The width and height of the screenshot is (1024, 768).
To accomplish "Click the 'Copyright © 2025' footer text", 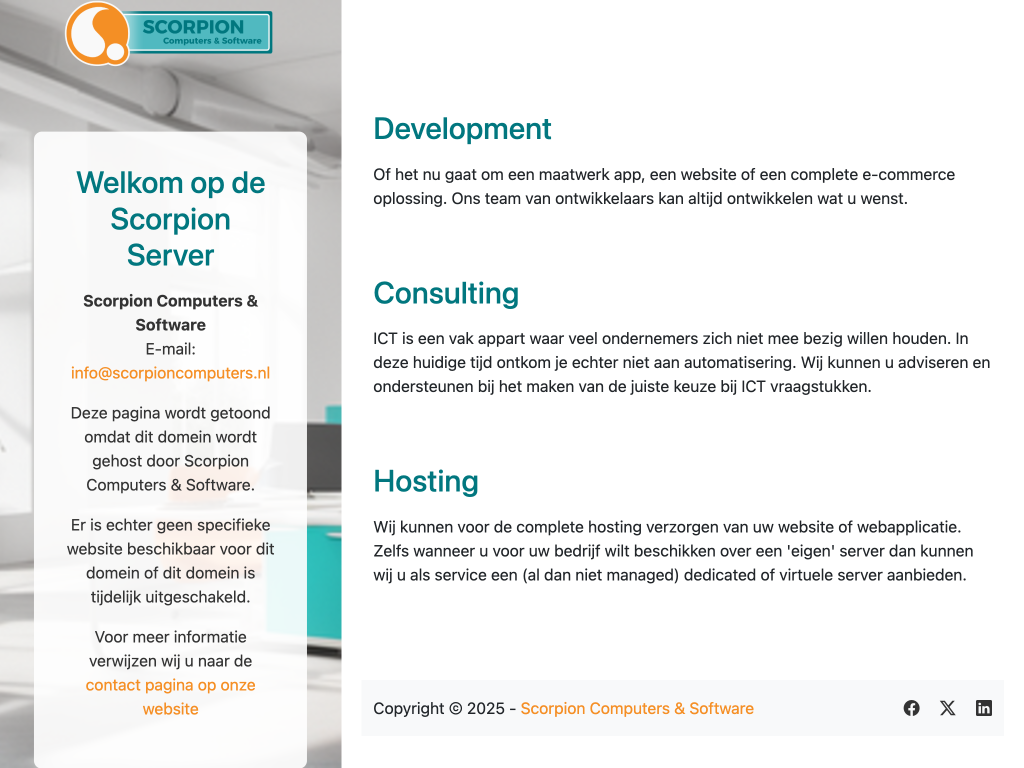I will (x=439, y=708).
